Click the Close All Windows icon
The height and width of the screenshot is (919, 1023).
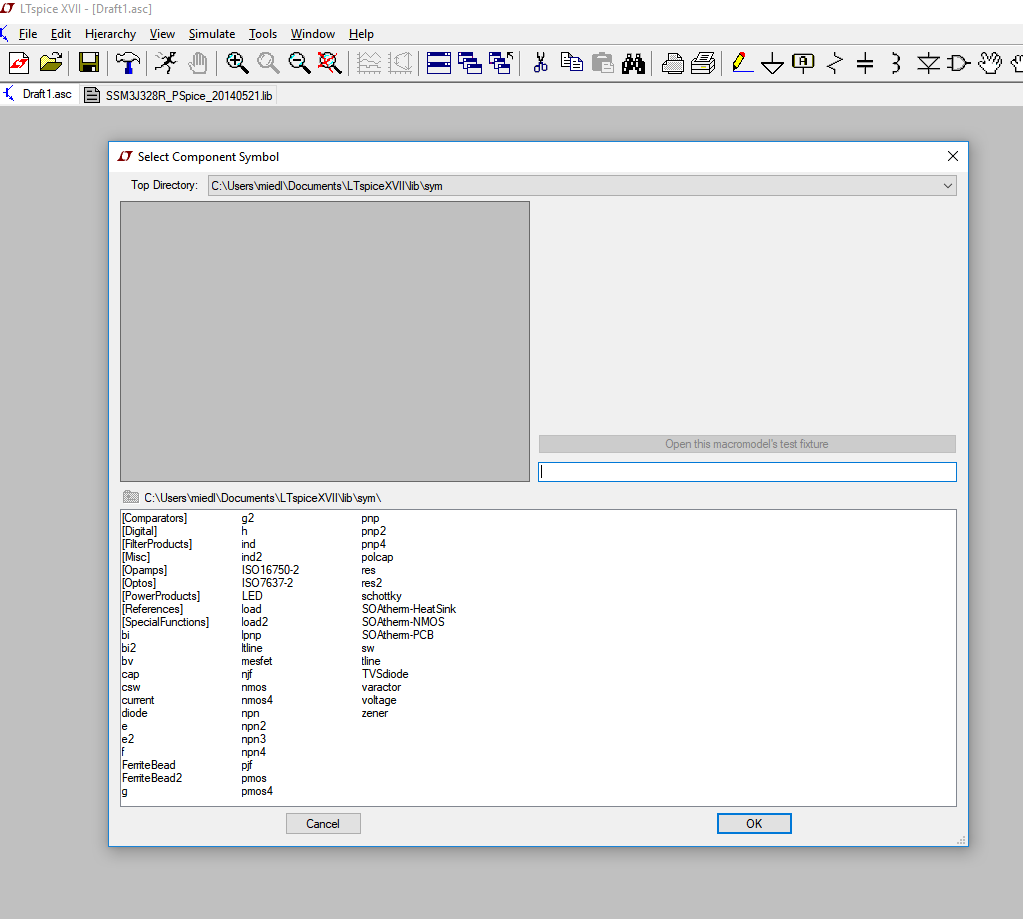(501, 63)
